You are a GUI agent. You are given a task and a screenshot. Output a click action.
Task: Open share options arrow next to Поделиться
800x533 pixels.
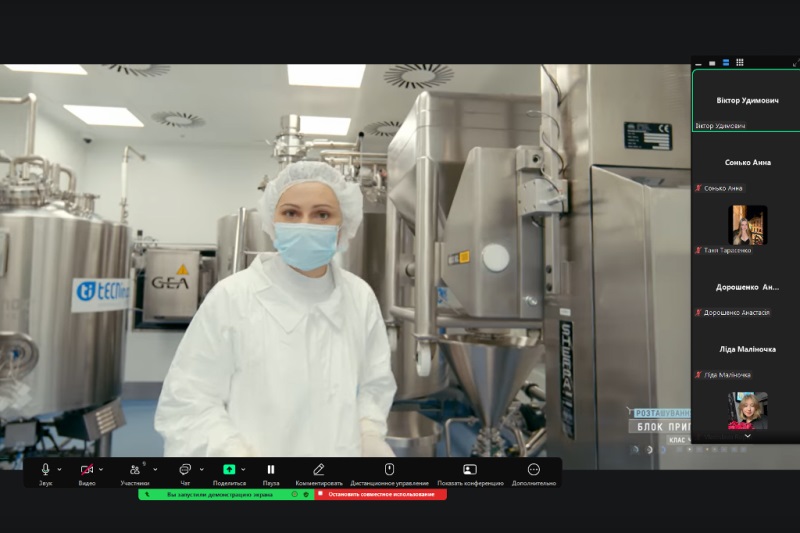tap(243, 470)
